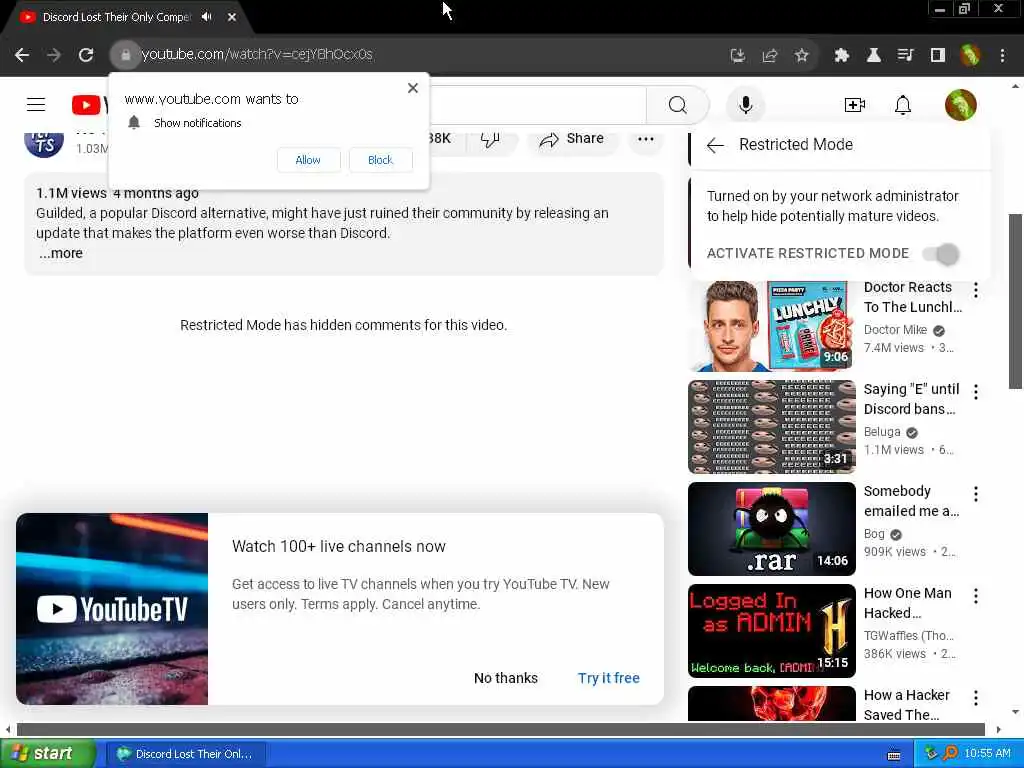Click the lock site info icon
1024x768 pixels.
coord(125,55)
